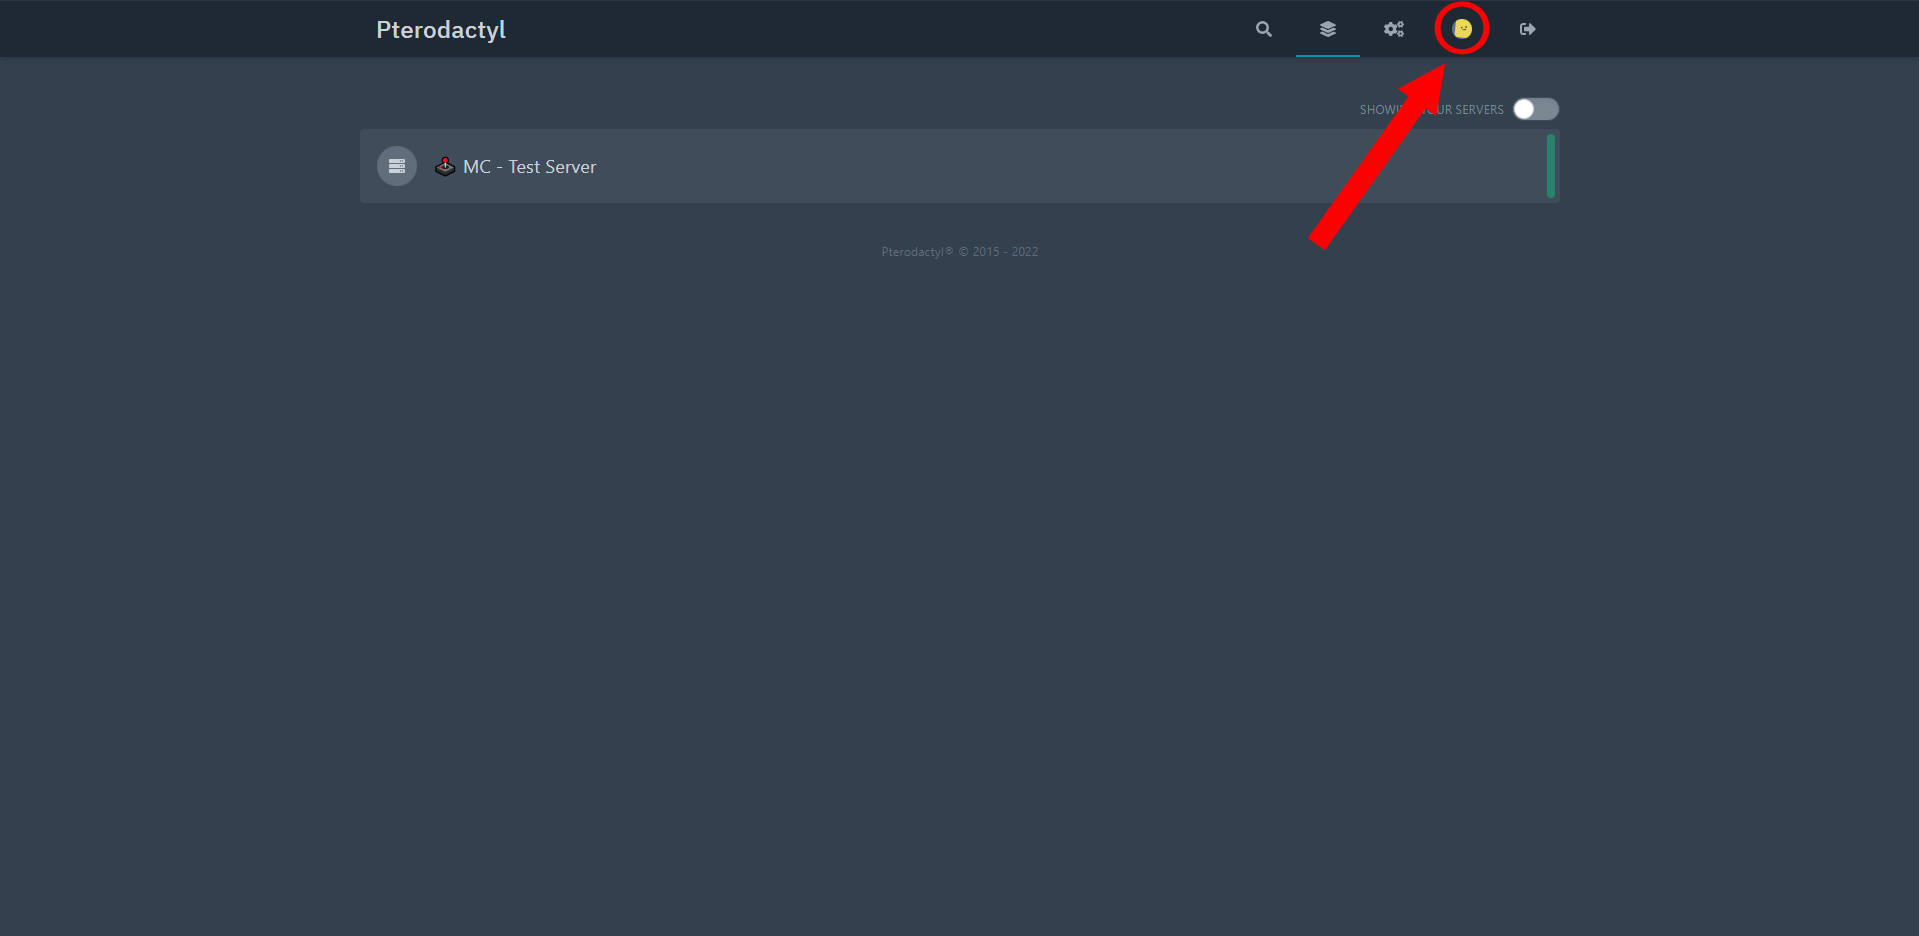Select the stacked layers server list icon
Viewport: 1919px width, 936px height.
(1328, 29)
